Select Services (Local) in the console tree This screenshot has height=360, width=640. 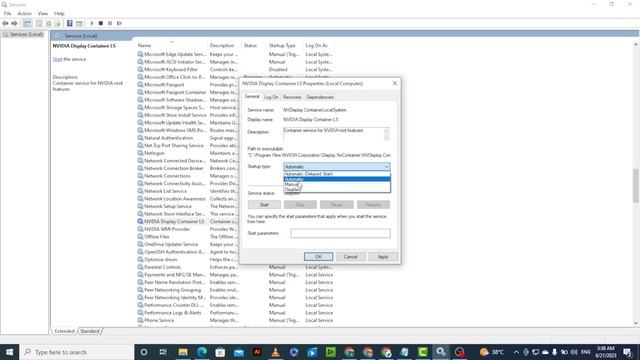[x=23, y=35]
